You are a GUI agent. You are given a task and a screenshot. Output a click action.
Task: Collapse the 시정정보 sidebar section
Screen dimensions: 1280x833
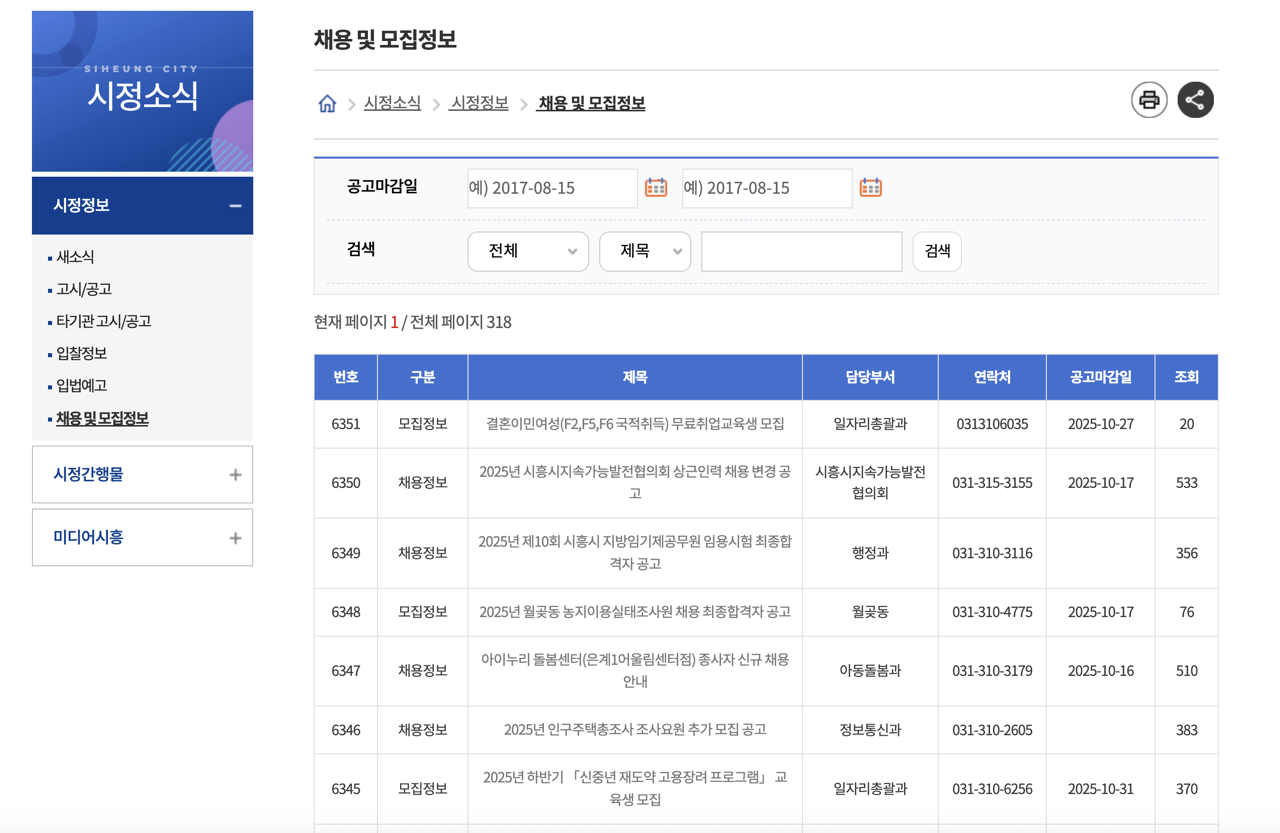click(142, 205)
